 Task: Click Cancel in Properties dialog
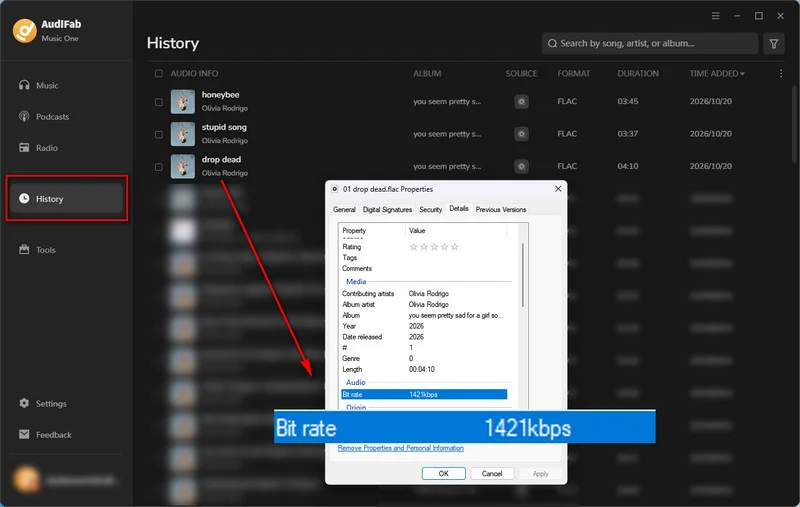(492, 473)
